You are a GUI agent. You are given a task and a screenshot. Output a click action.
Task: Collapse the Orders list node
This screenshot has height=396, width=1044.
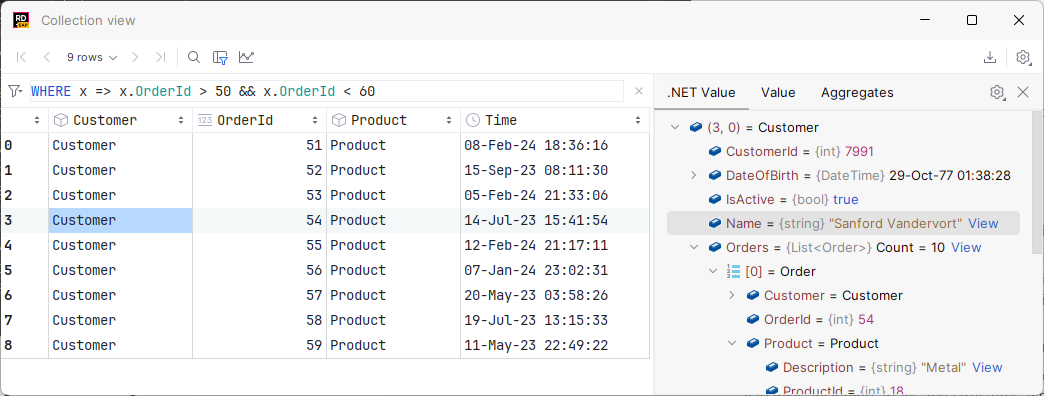tap(693, 248)
